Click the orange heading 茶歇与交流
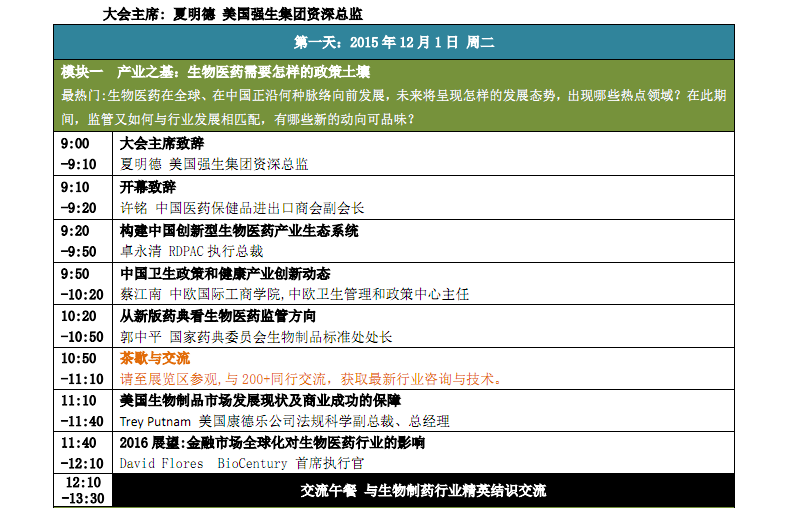The width and height of the screenshot is (791, 508). (x=154, y=358)
